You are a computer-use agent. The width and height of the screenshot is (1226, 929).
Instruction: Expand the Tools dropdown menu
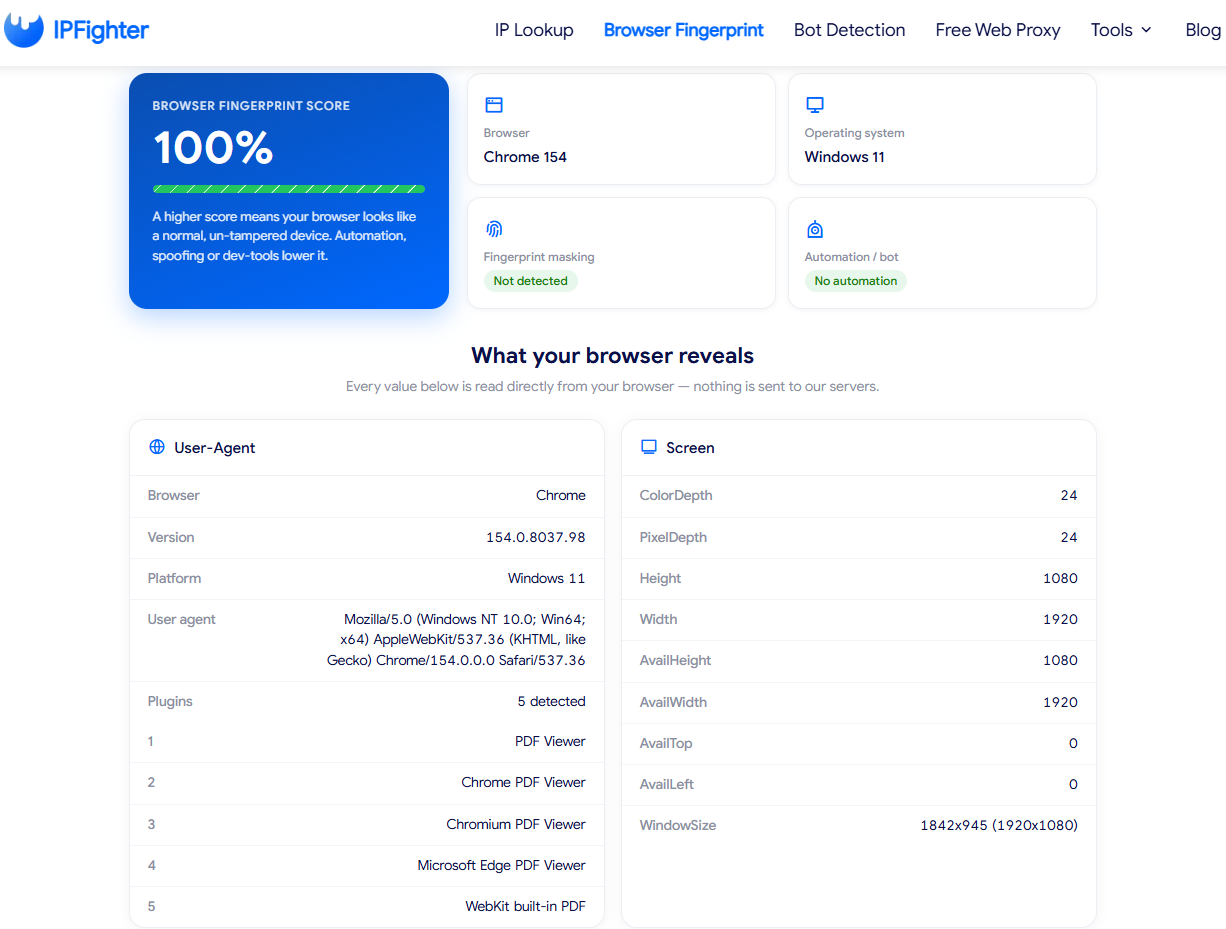coord(1122,30)
